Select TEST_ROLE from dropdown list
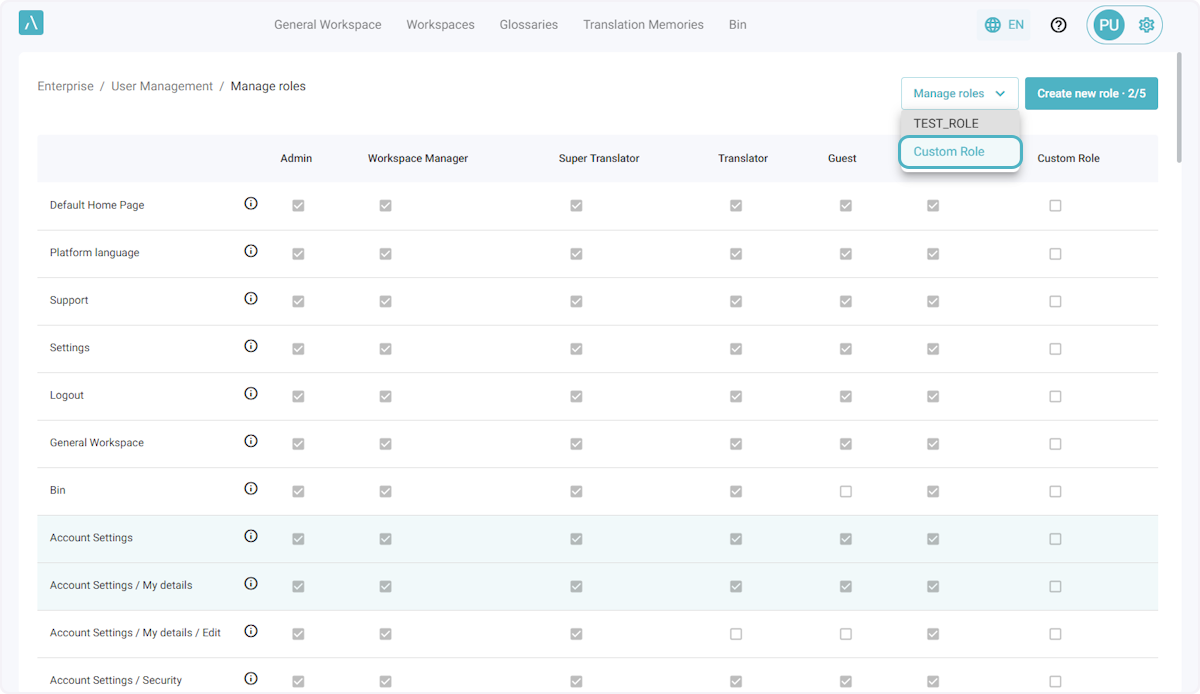 (946, 123)
